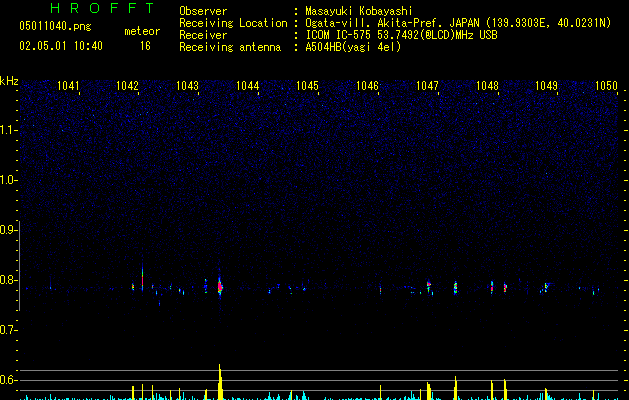Click the 1.0 frequency axis label
629x400 pixels.
(9, 180)
